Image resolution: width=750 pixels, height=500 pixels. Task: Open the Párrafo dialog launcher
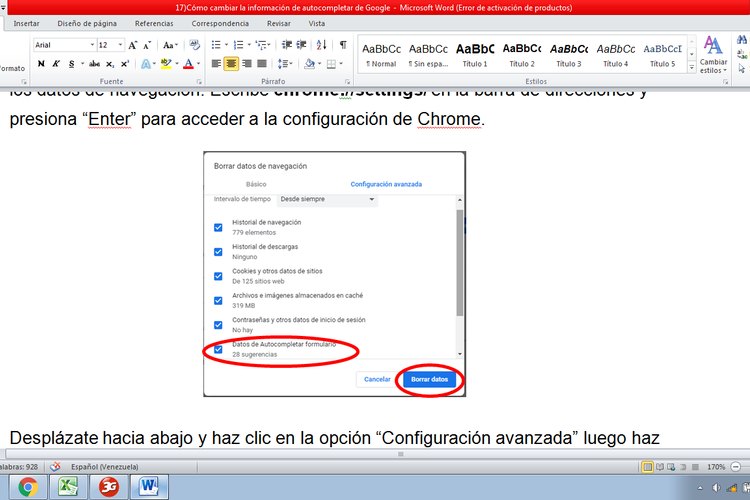point(348,82)
